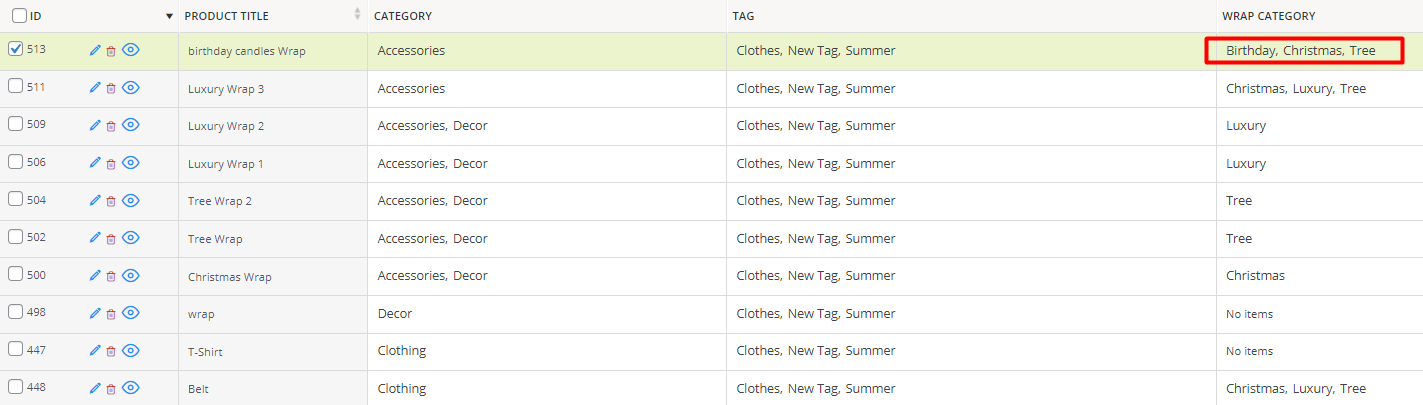
Task: Edit Belt product with pencil icon
Action: click(95, 388)
